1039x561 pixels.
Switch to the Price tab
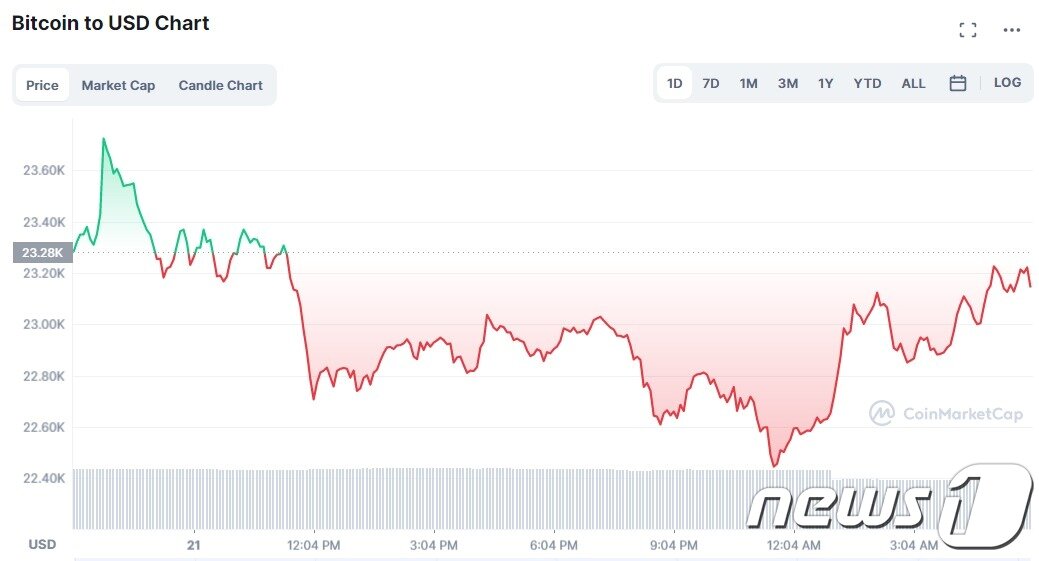[42, 85]
